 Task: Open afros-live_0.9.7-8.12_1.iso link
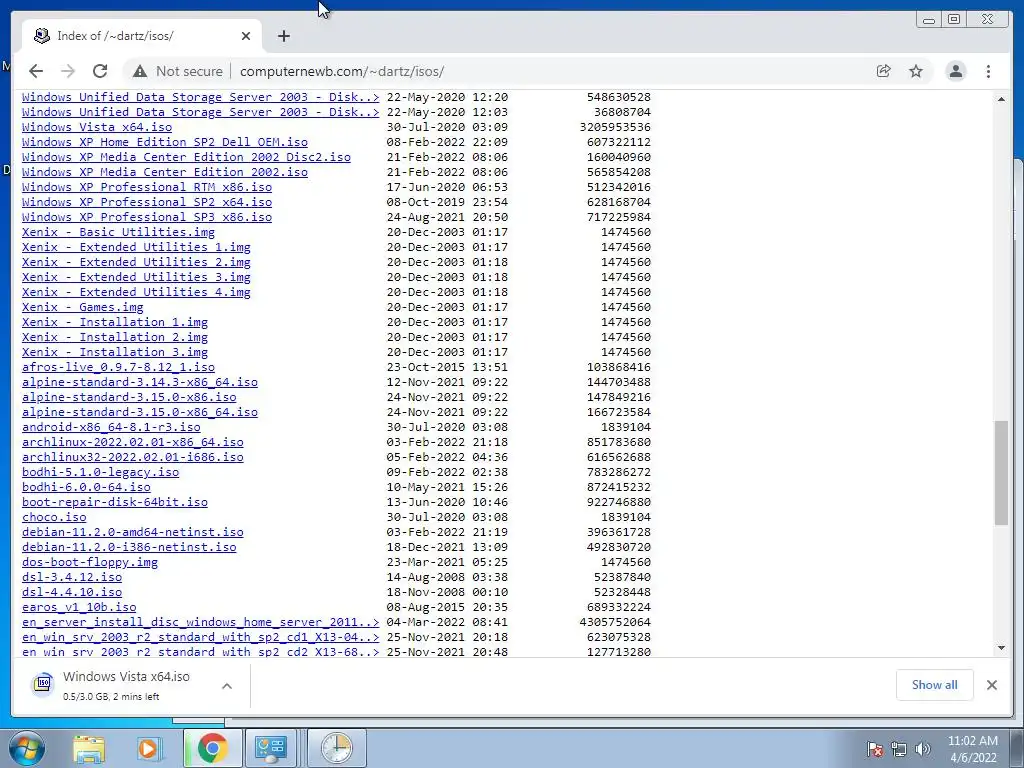(118, 367)
